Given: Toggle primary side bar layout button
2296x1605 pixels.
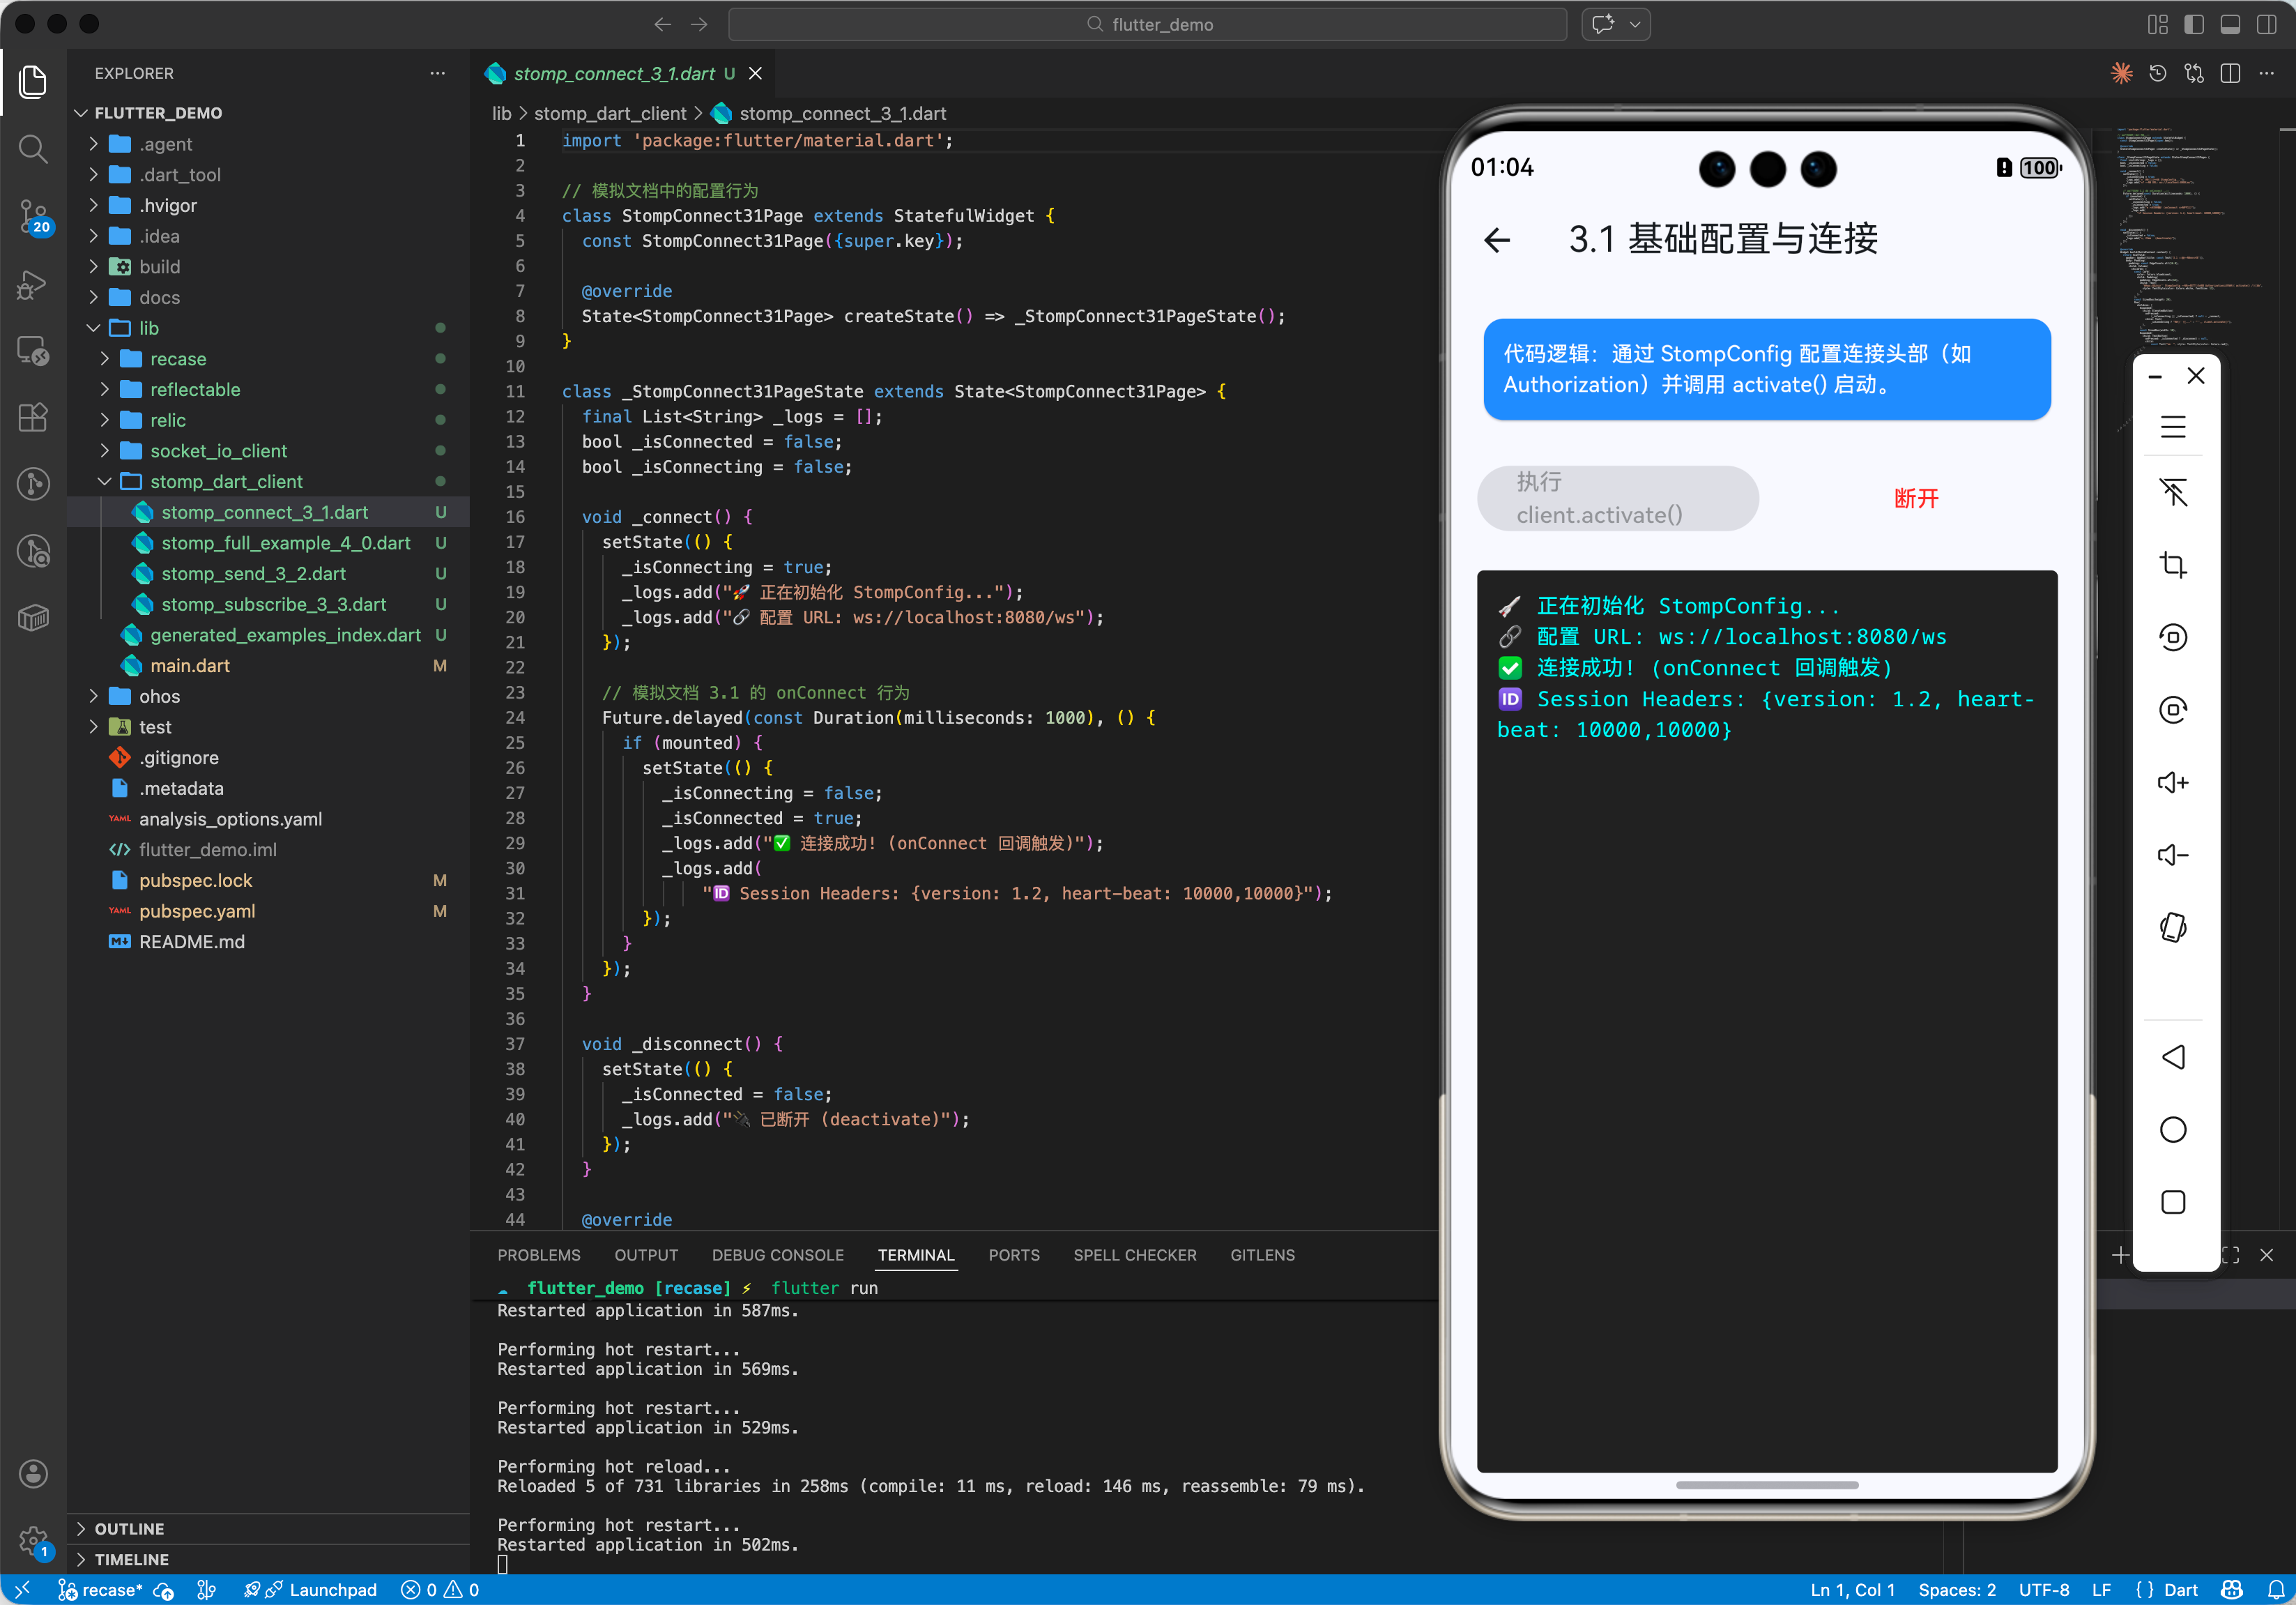Looking at the screenshot, I should [2194, 25].
